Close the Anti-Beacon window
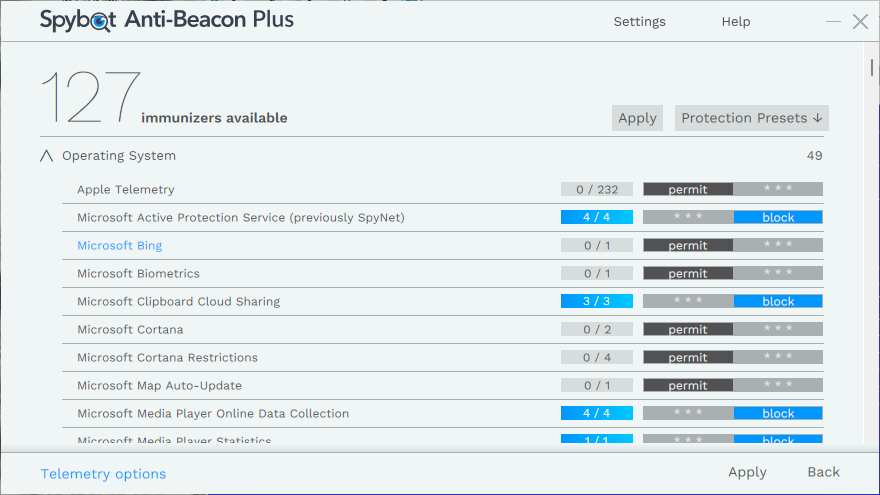This screenshot has width=880, height=495. [860, 21]
